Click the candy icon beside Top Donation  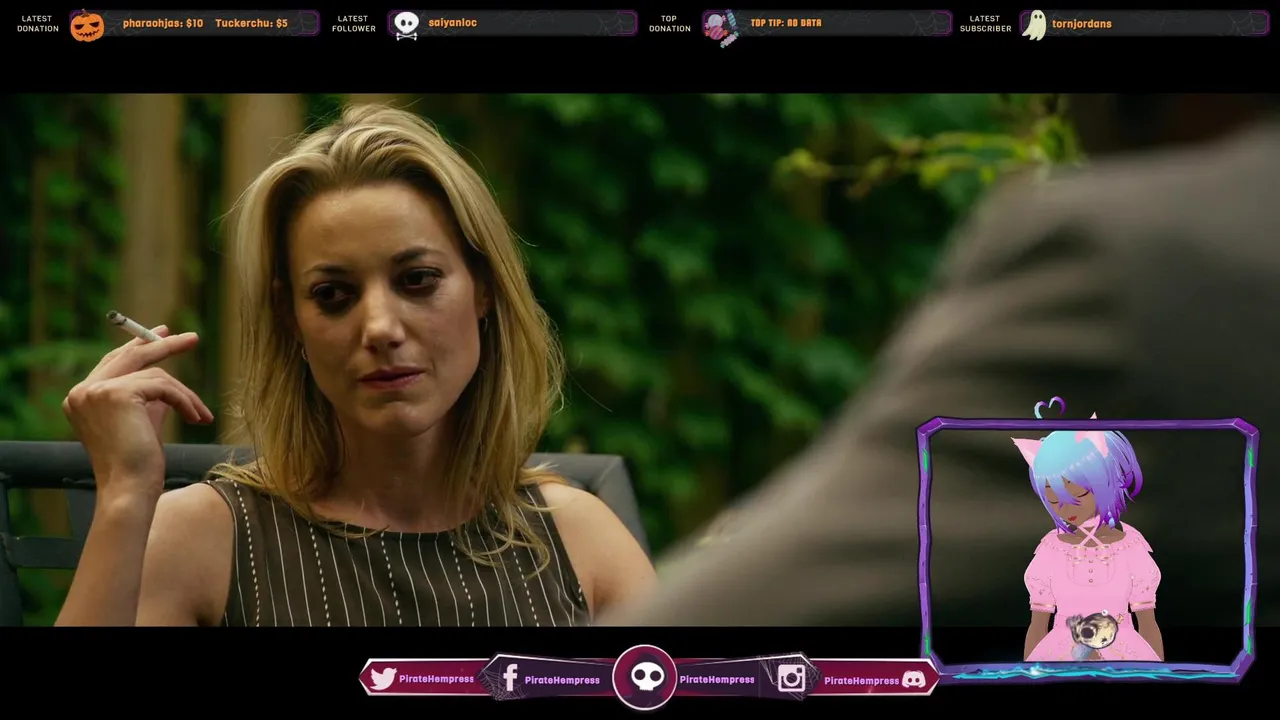click(722, 27)
